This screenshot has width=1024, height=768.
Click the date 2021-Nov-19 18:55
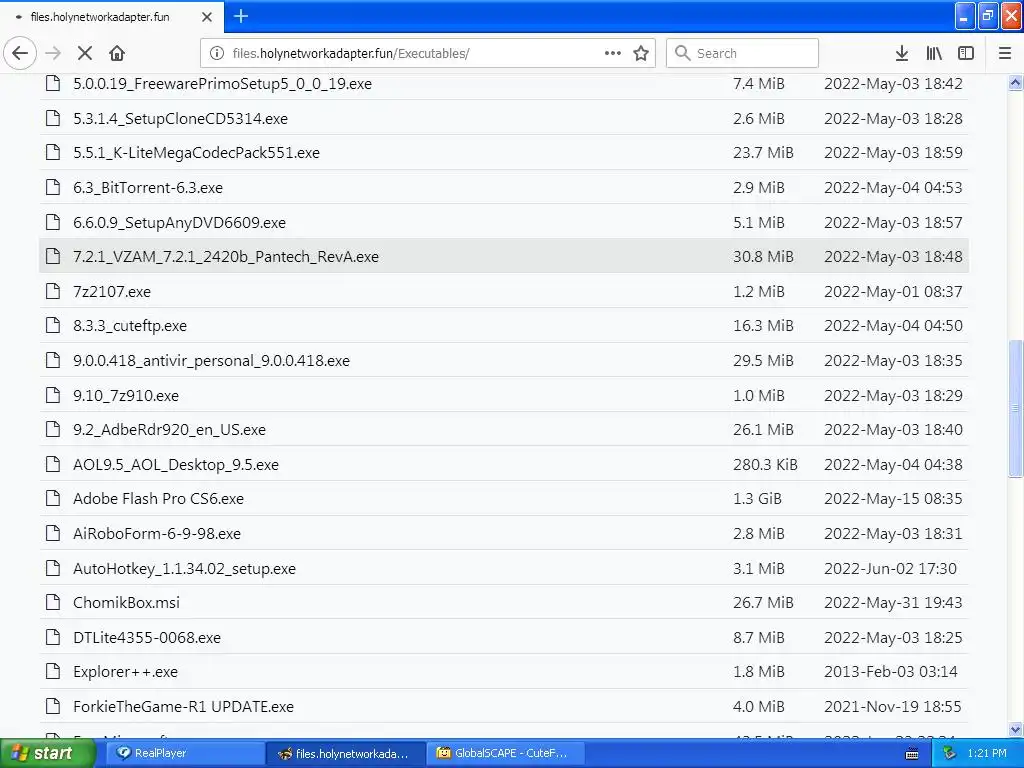point(893,707)
